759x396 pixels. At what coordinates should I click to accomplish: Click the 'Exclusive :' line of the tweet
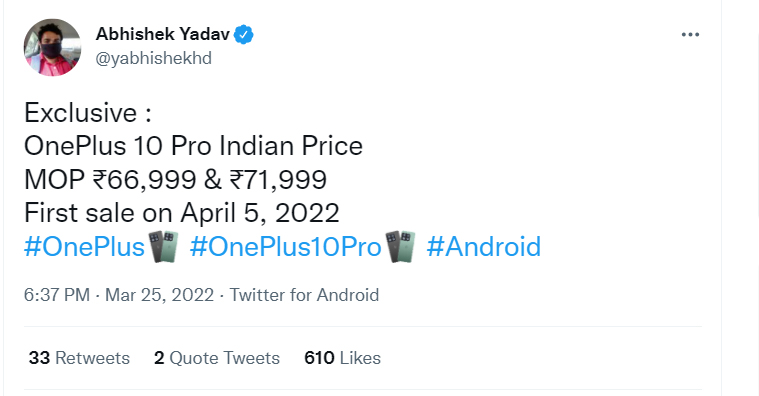(x=88, y=113)
